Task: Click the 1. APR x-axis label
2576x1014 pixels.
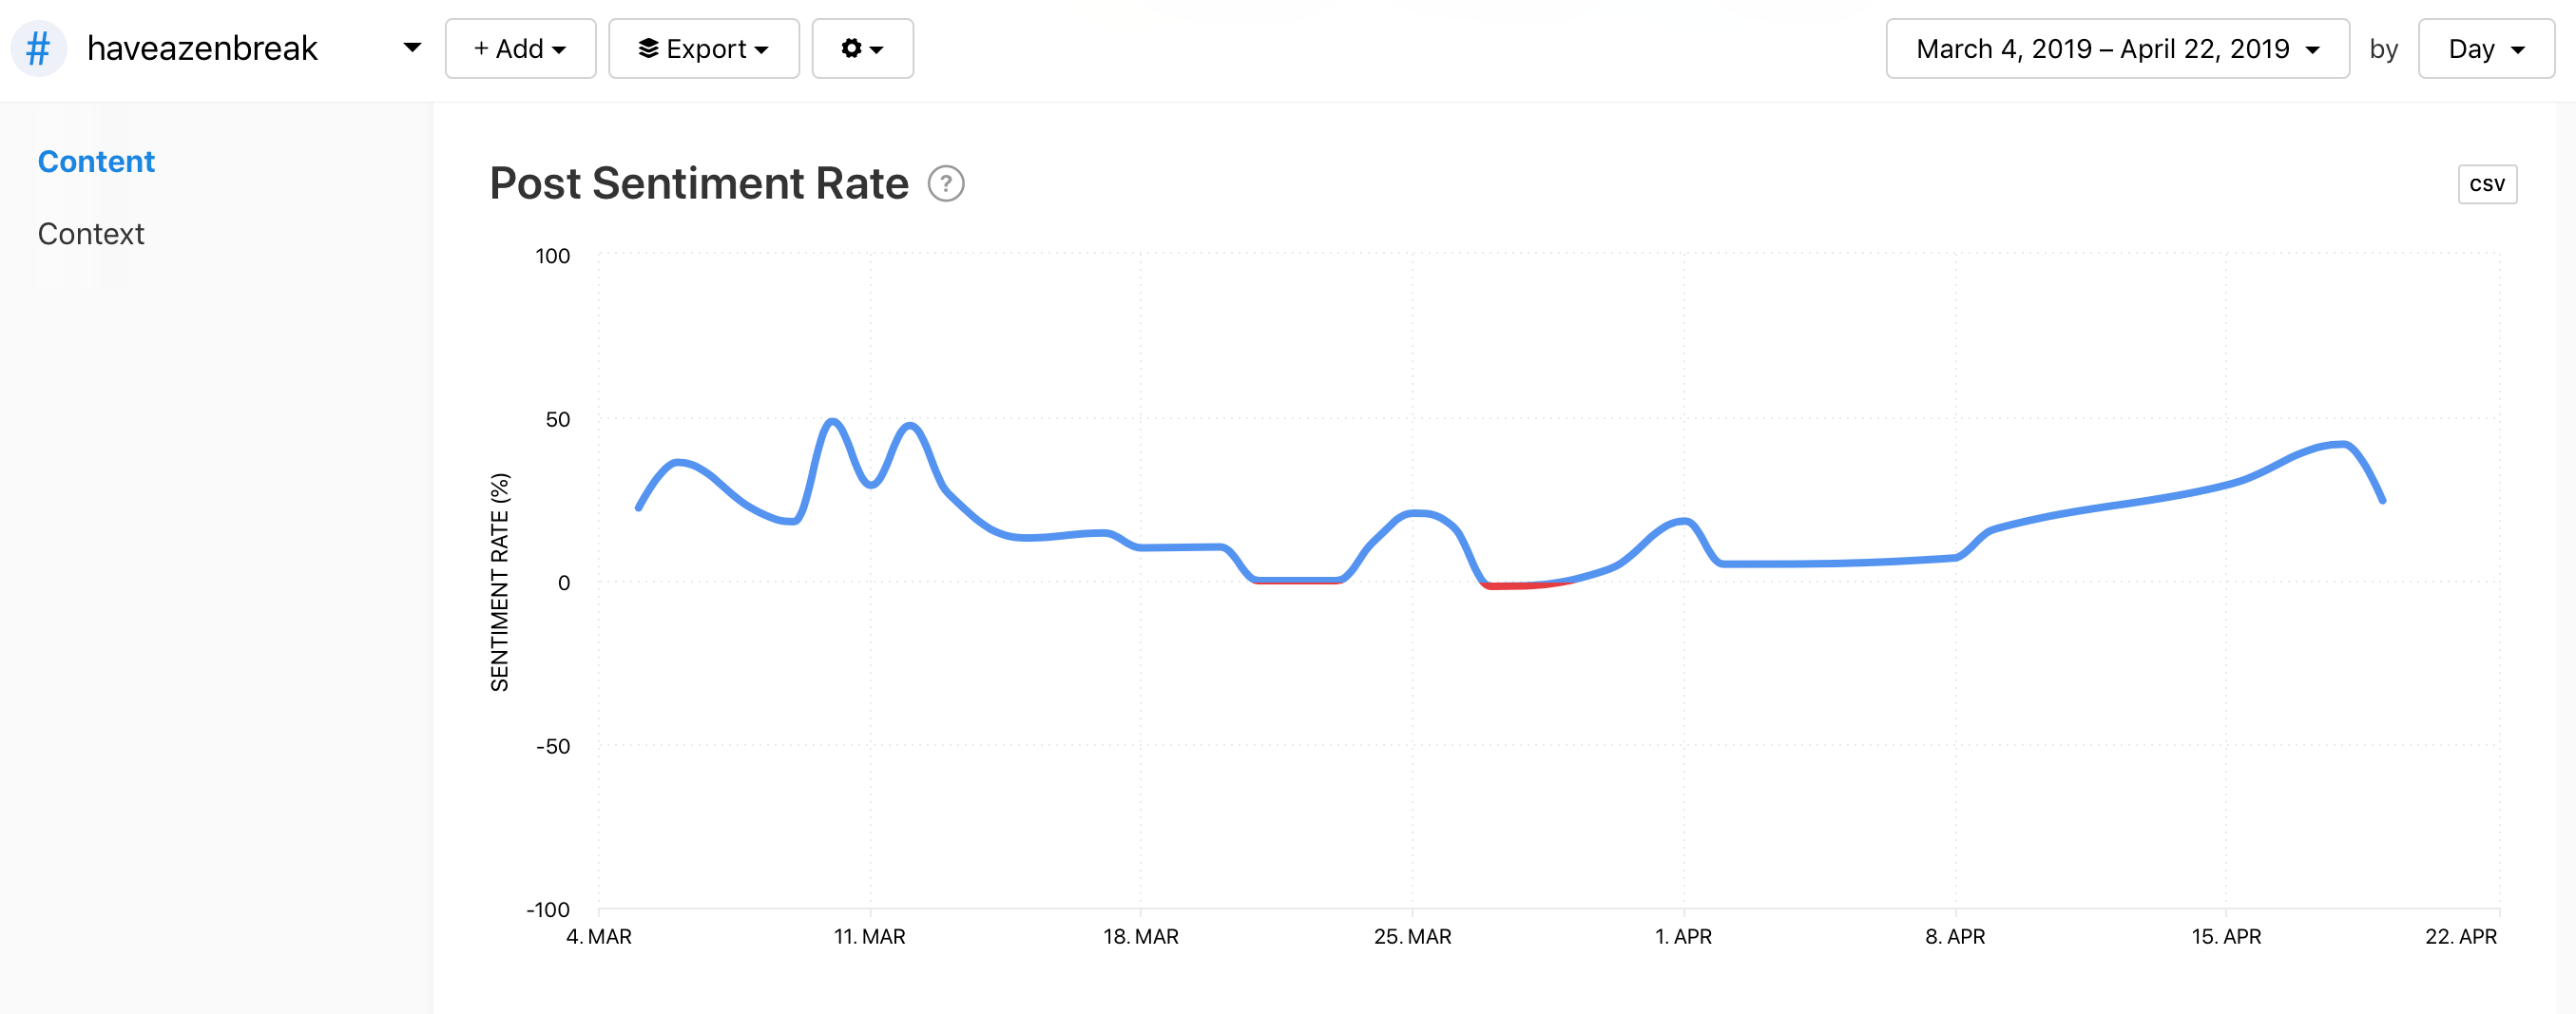Action: click(1683, 937)
